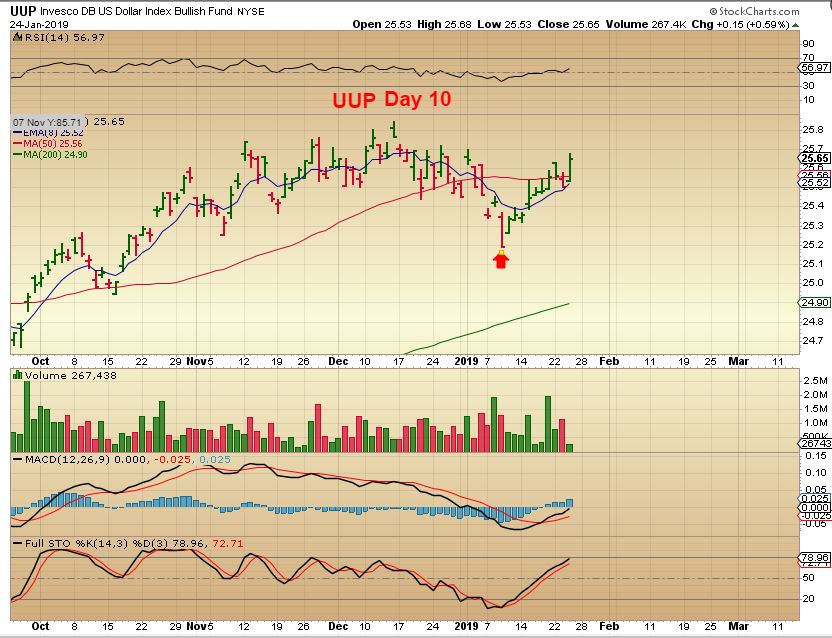Screen dimensions: 832x638
Task: Click the 78.96 stochastic value tag on right axis
Action: [814, 557]
